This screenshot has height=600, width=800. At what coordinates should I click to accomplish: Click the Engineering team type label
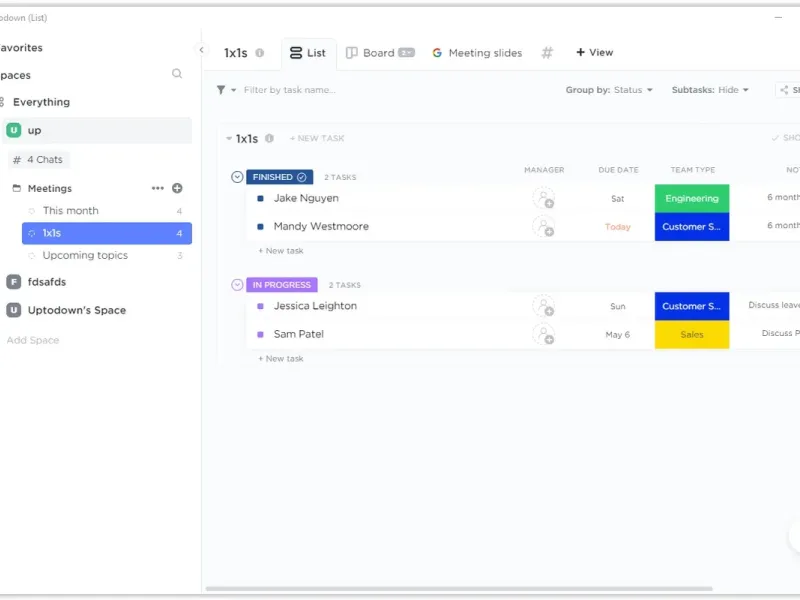coord(691,198)
